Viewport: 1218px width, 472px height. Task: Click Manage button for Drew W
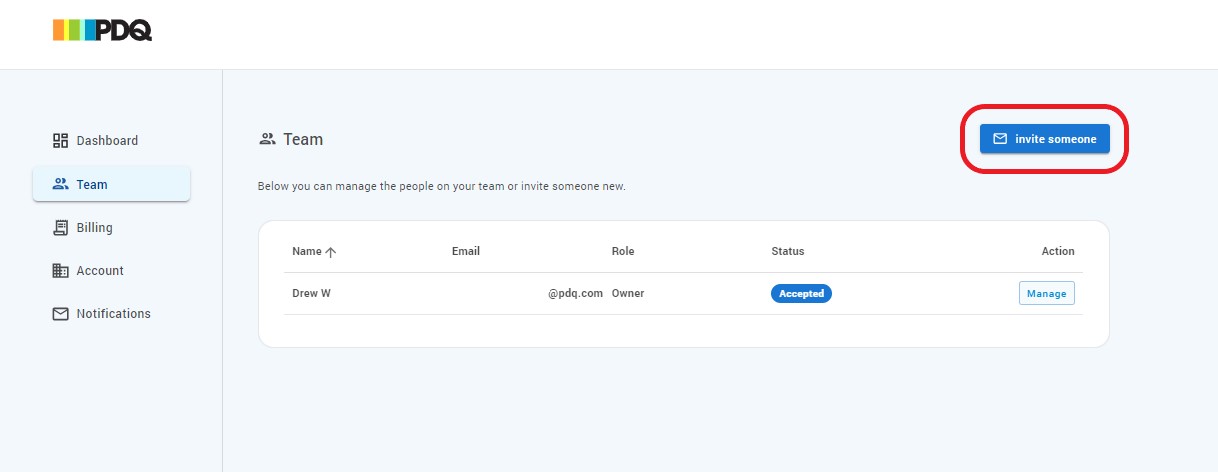click(x=1046, y=294)
